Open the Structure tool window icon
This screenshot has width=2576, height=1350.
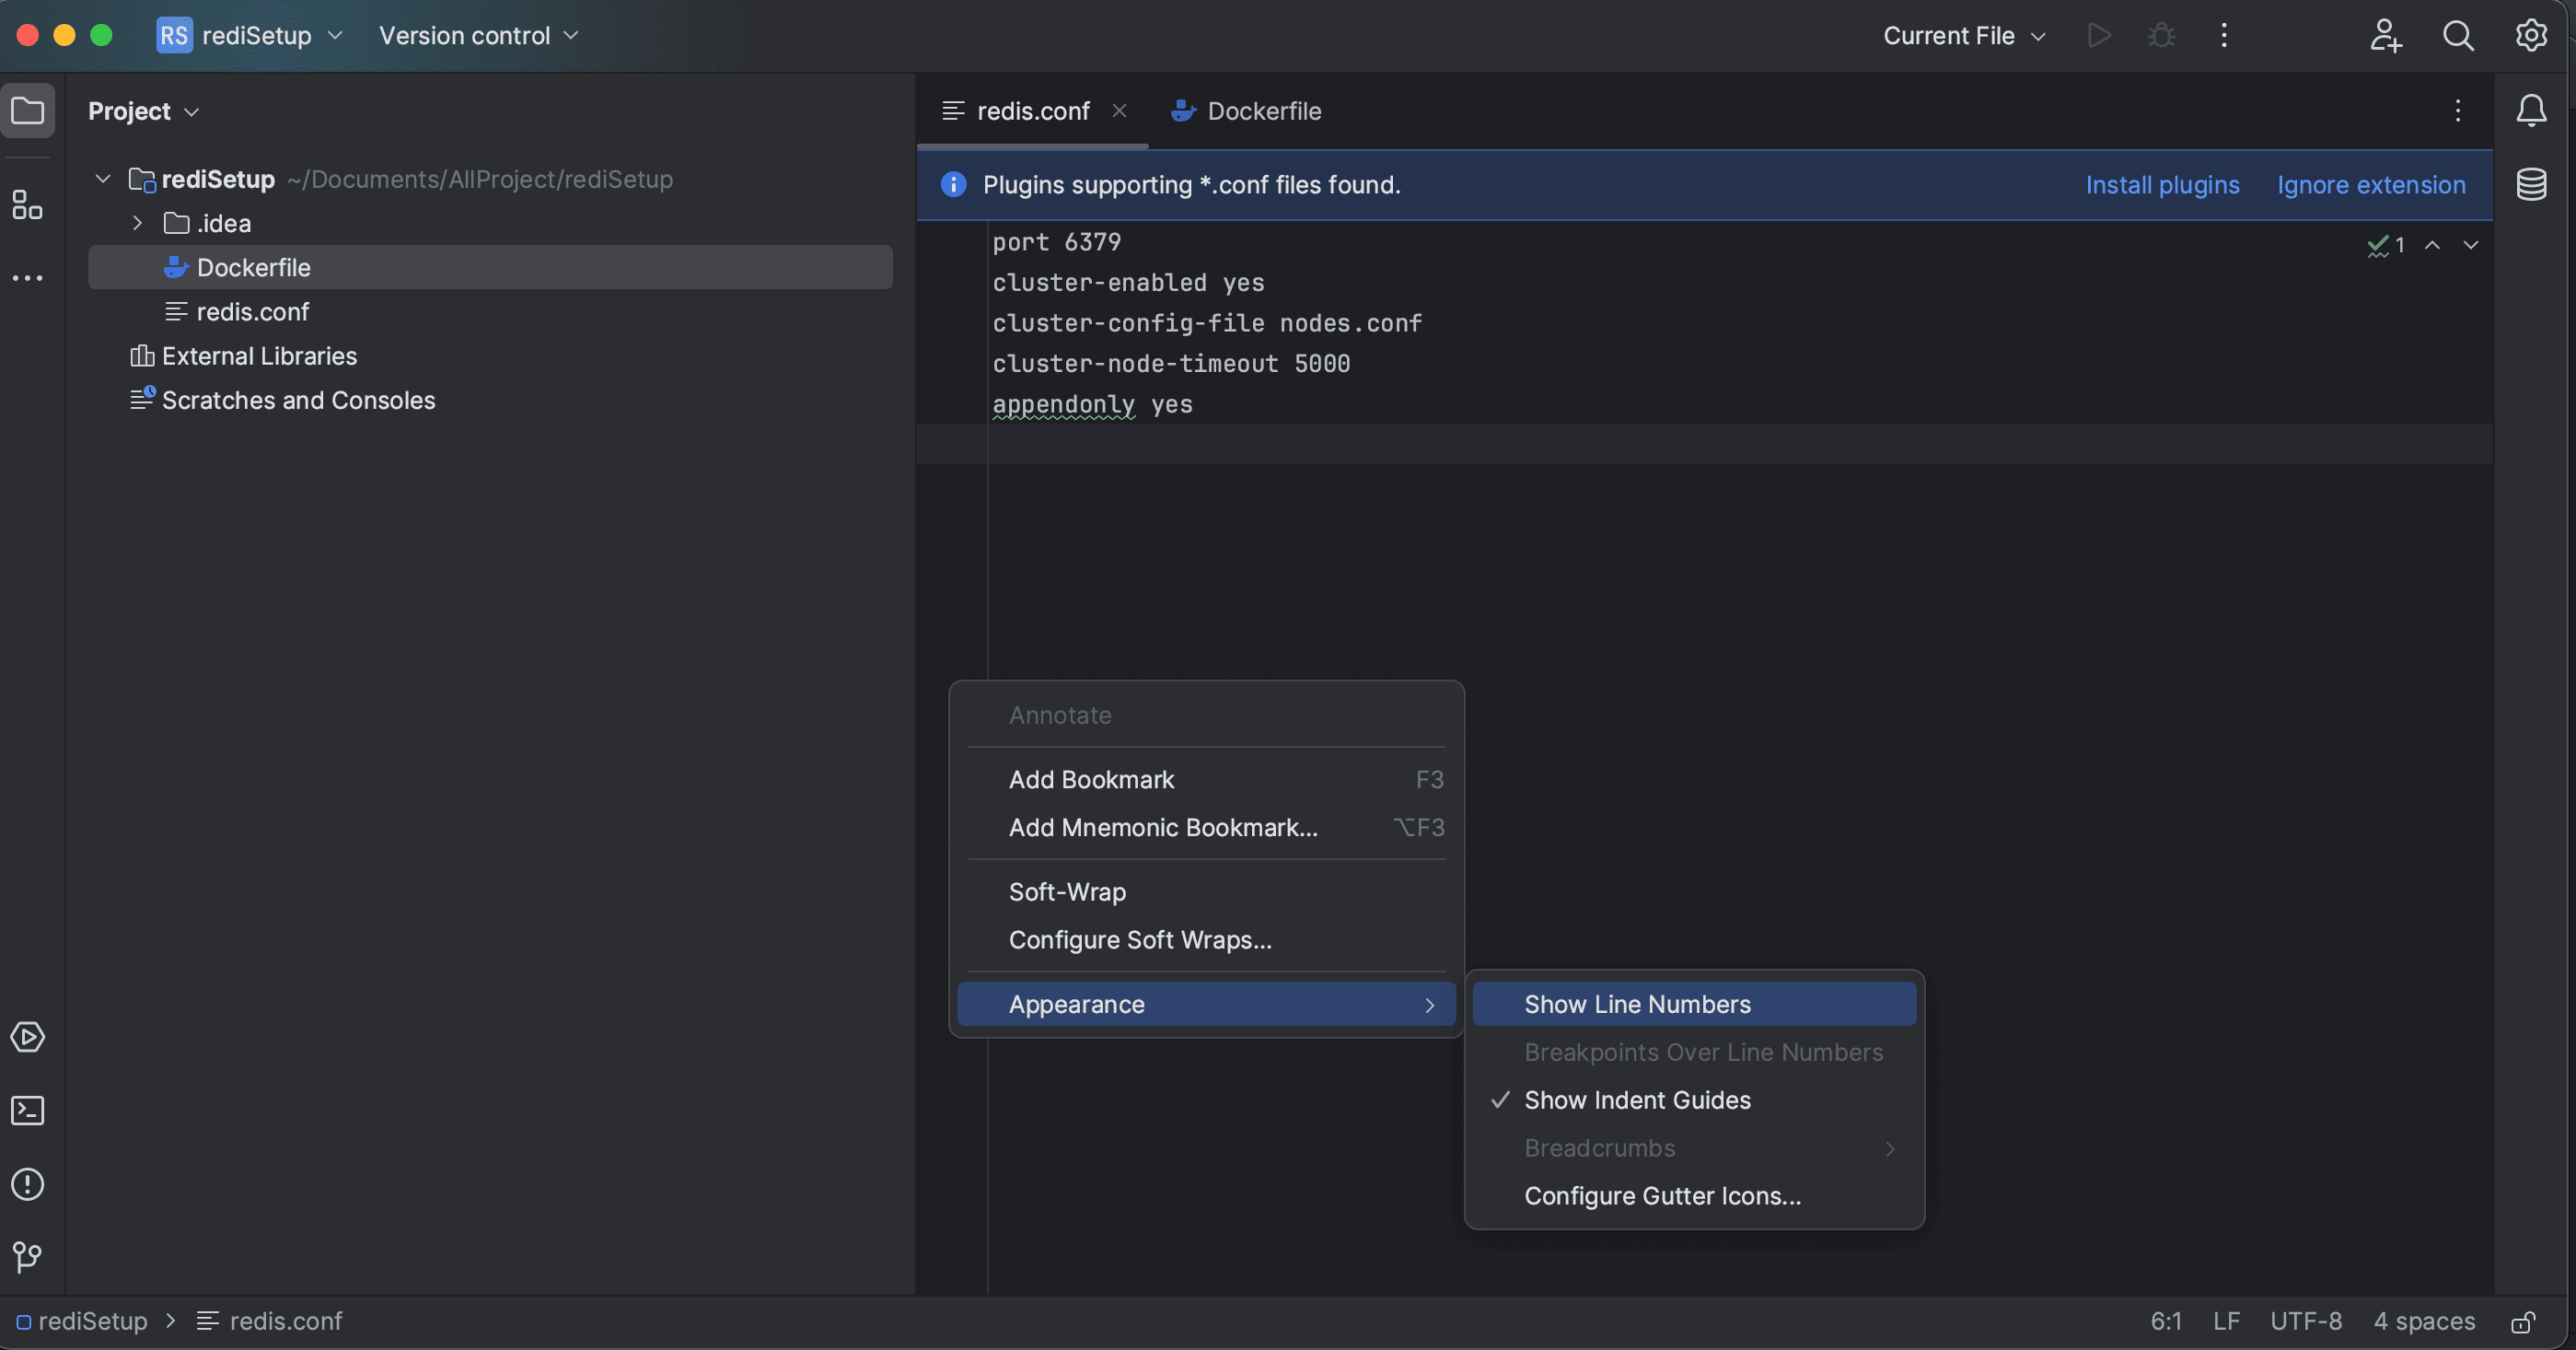click(28, 205)
